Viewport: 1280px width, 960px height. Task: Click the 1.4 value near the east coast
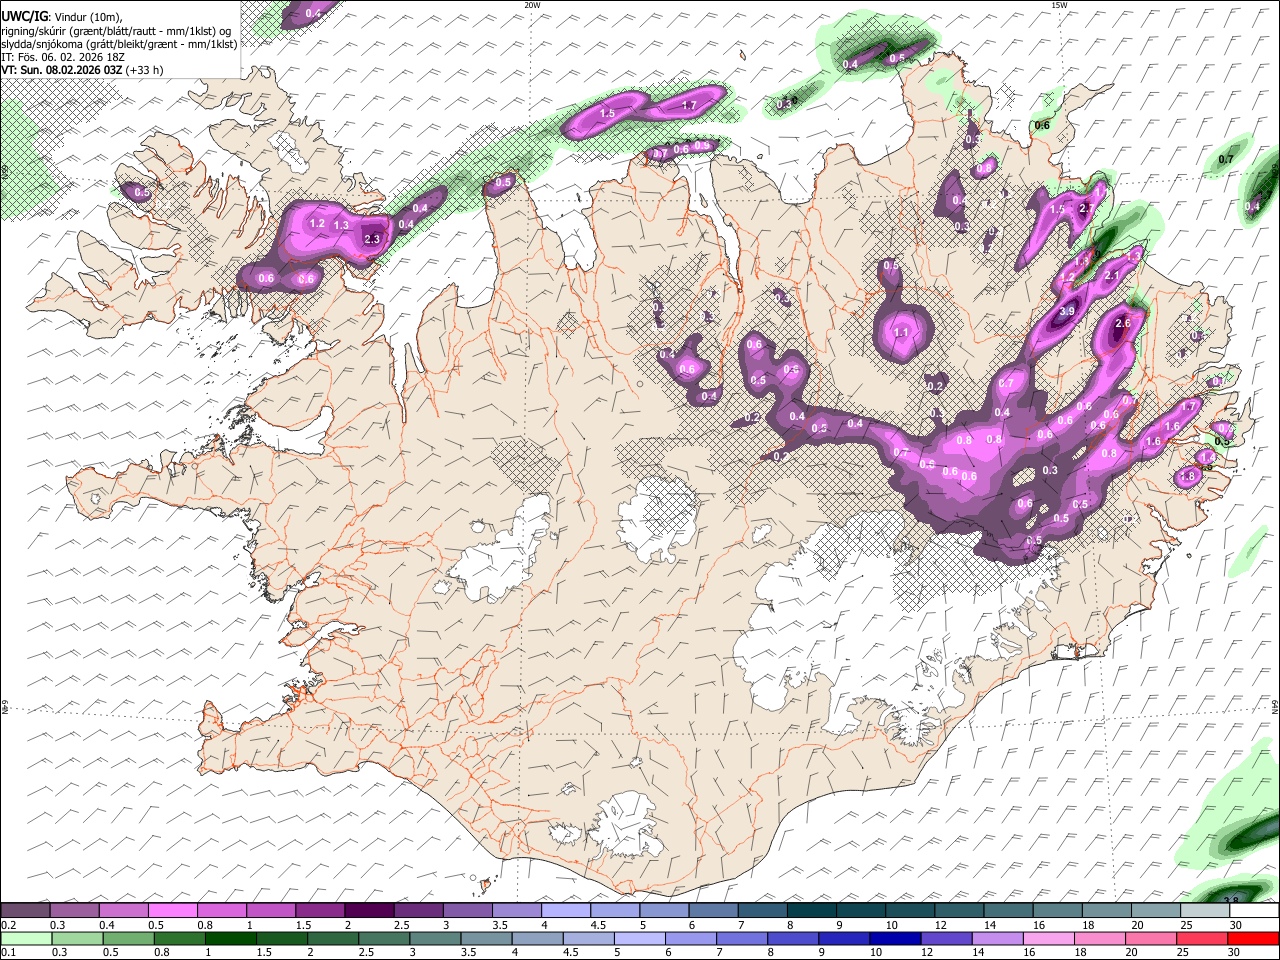coord(1208,457)
